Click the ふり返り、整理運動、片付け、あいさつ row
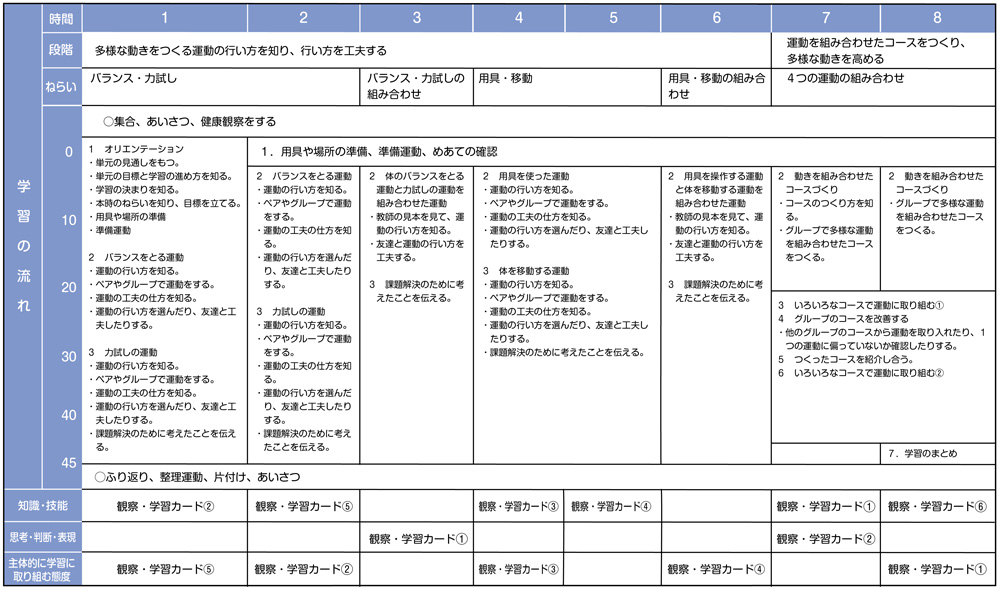 pos(196,477)
